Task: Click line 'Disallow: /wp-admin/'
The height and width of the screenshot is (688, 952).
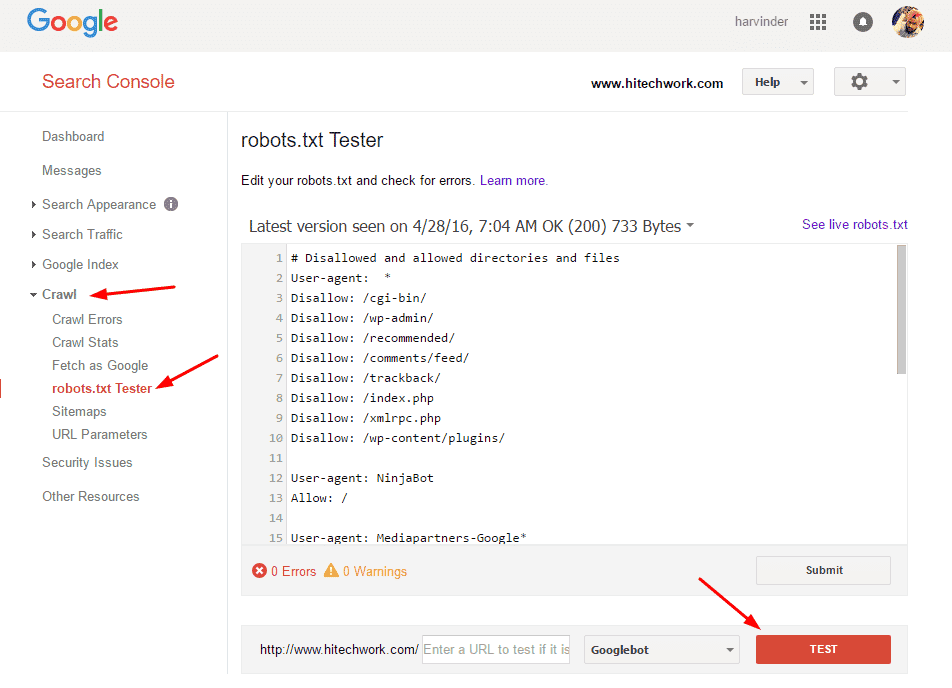Action: coord(362,318)
